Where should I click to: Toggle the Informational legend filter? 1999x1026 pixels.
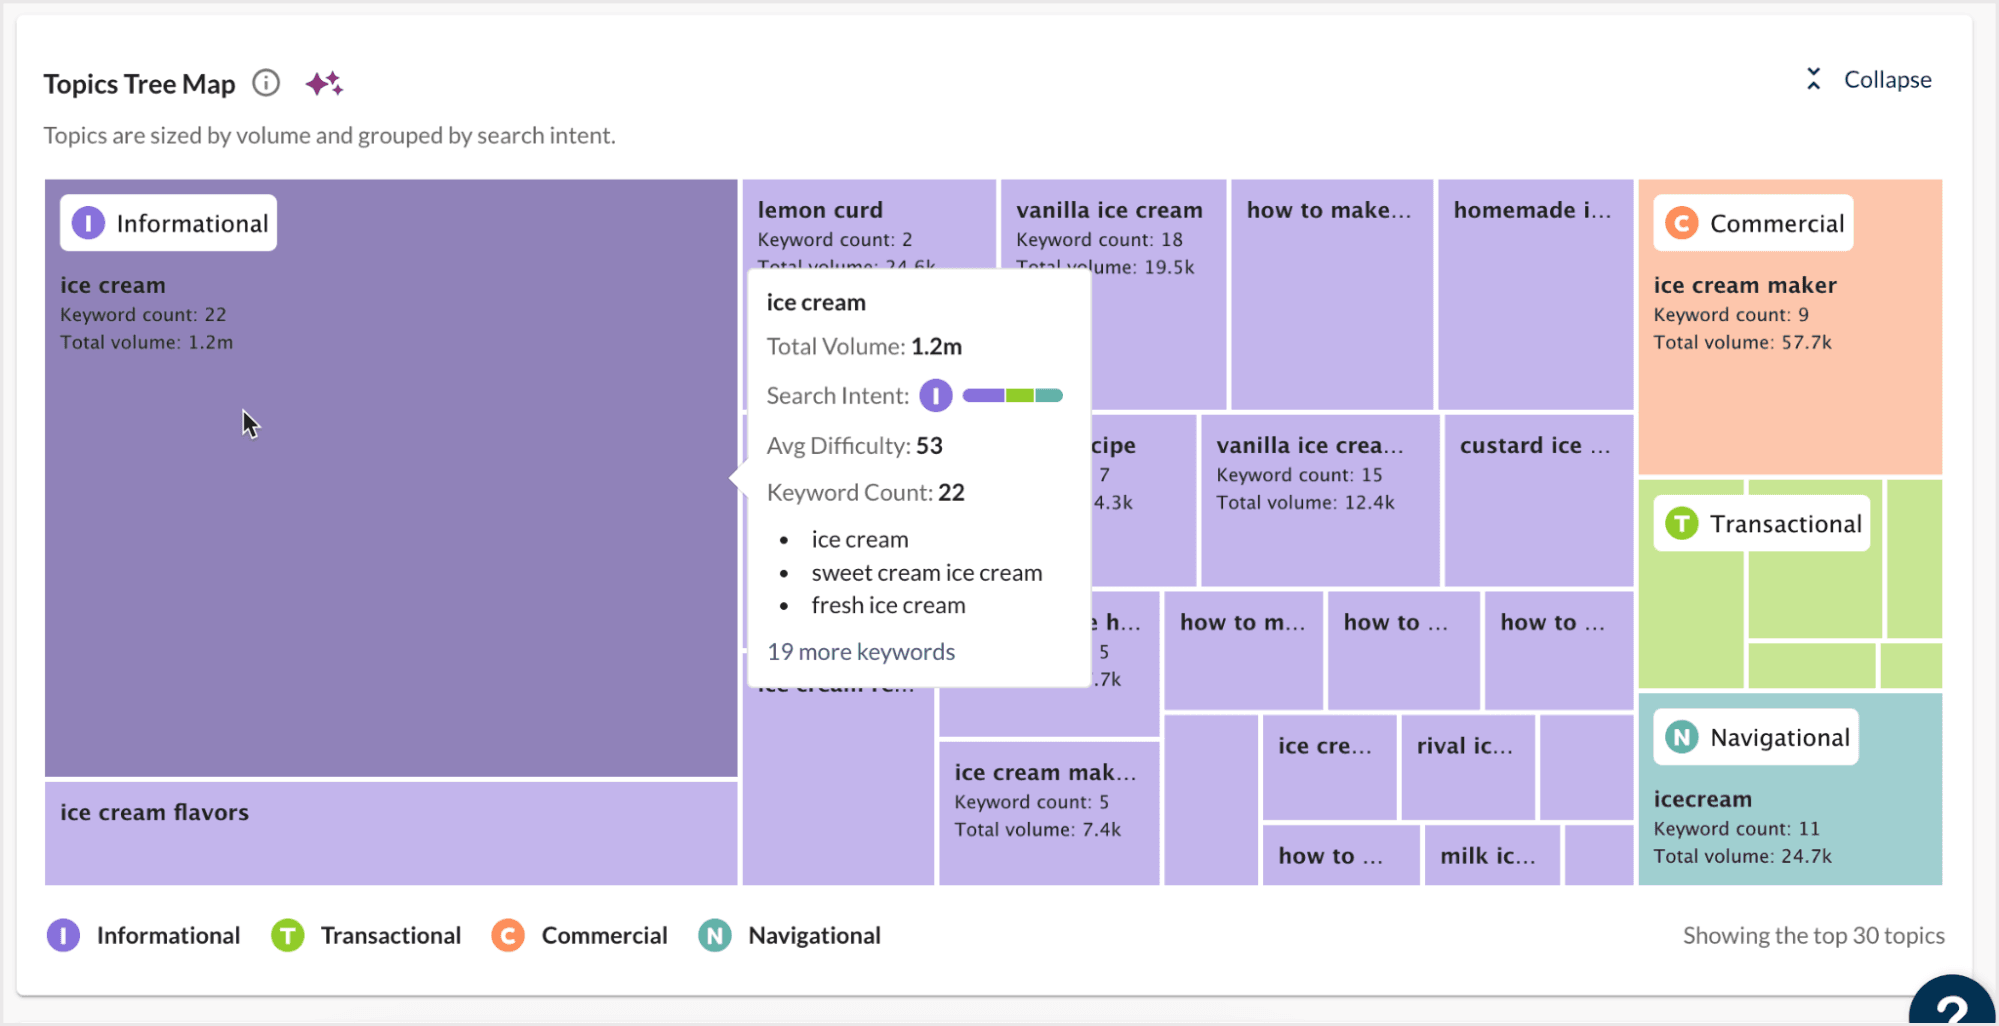[143, 935]
